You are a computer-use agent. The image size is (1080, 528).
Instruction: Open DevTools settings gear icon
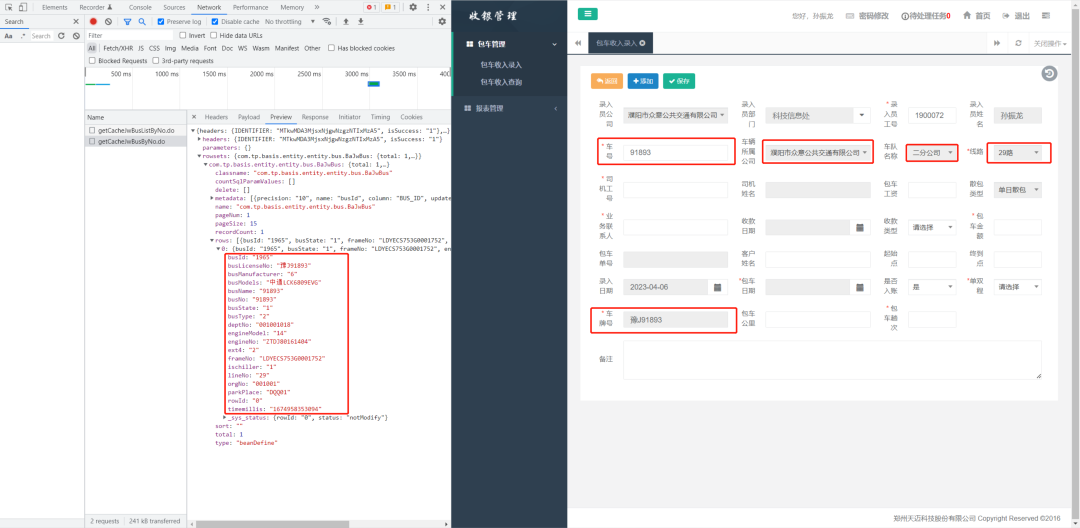413,7
